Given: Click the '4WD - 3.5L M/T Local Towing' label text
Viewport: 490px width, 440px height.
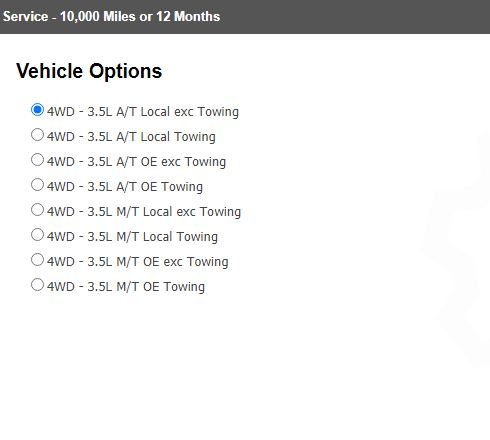Looking at the screenshot, I should tap(132, 237).
